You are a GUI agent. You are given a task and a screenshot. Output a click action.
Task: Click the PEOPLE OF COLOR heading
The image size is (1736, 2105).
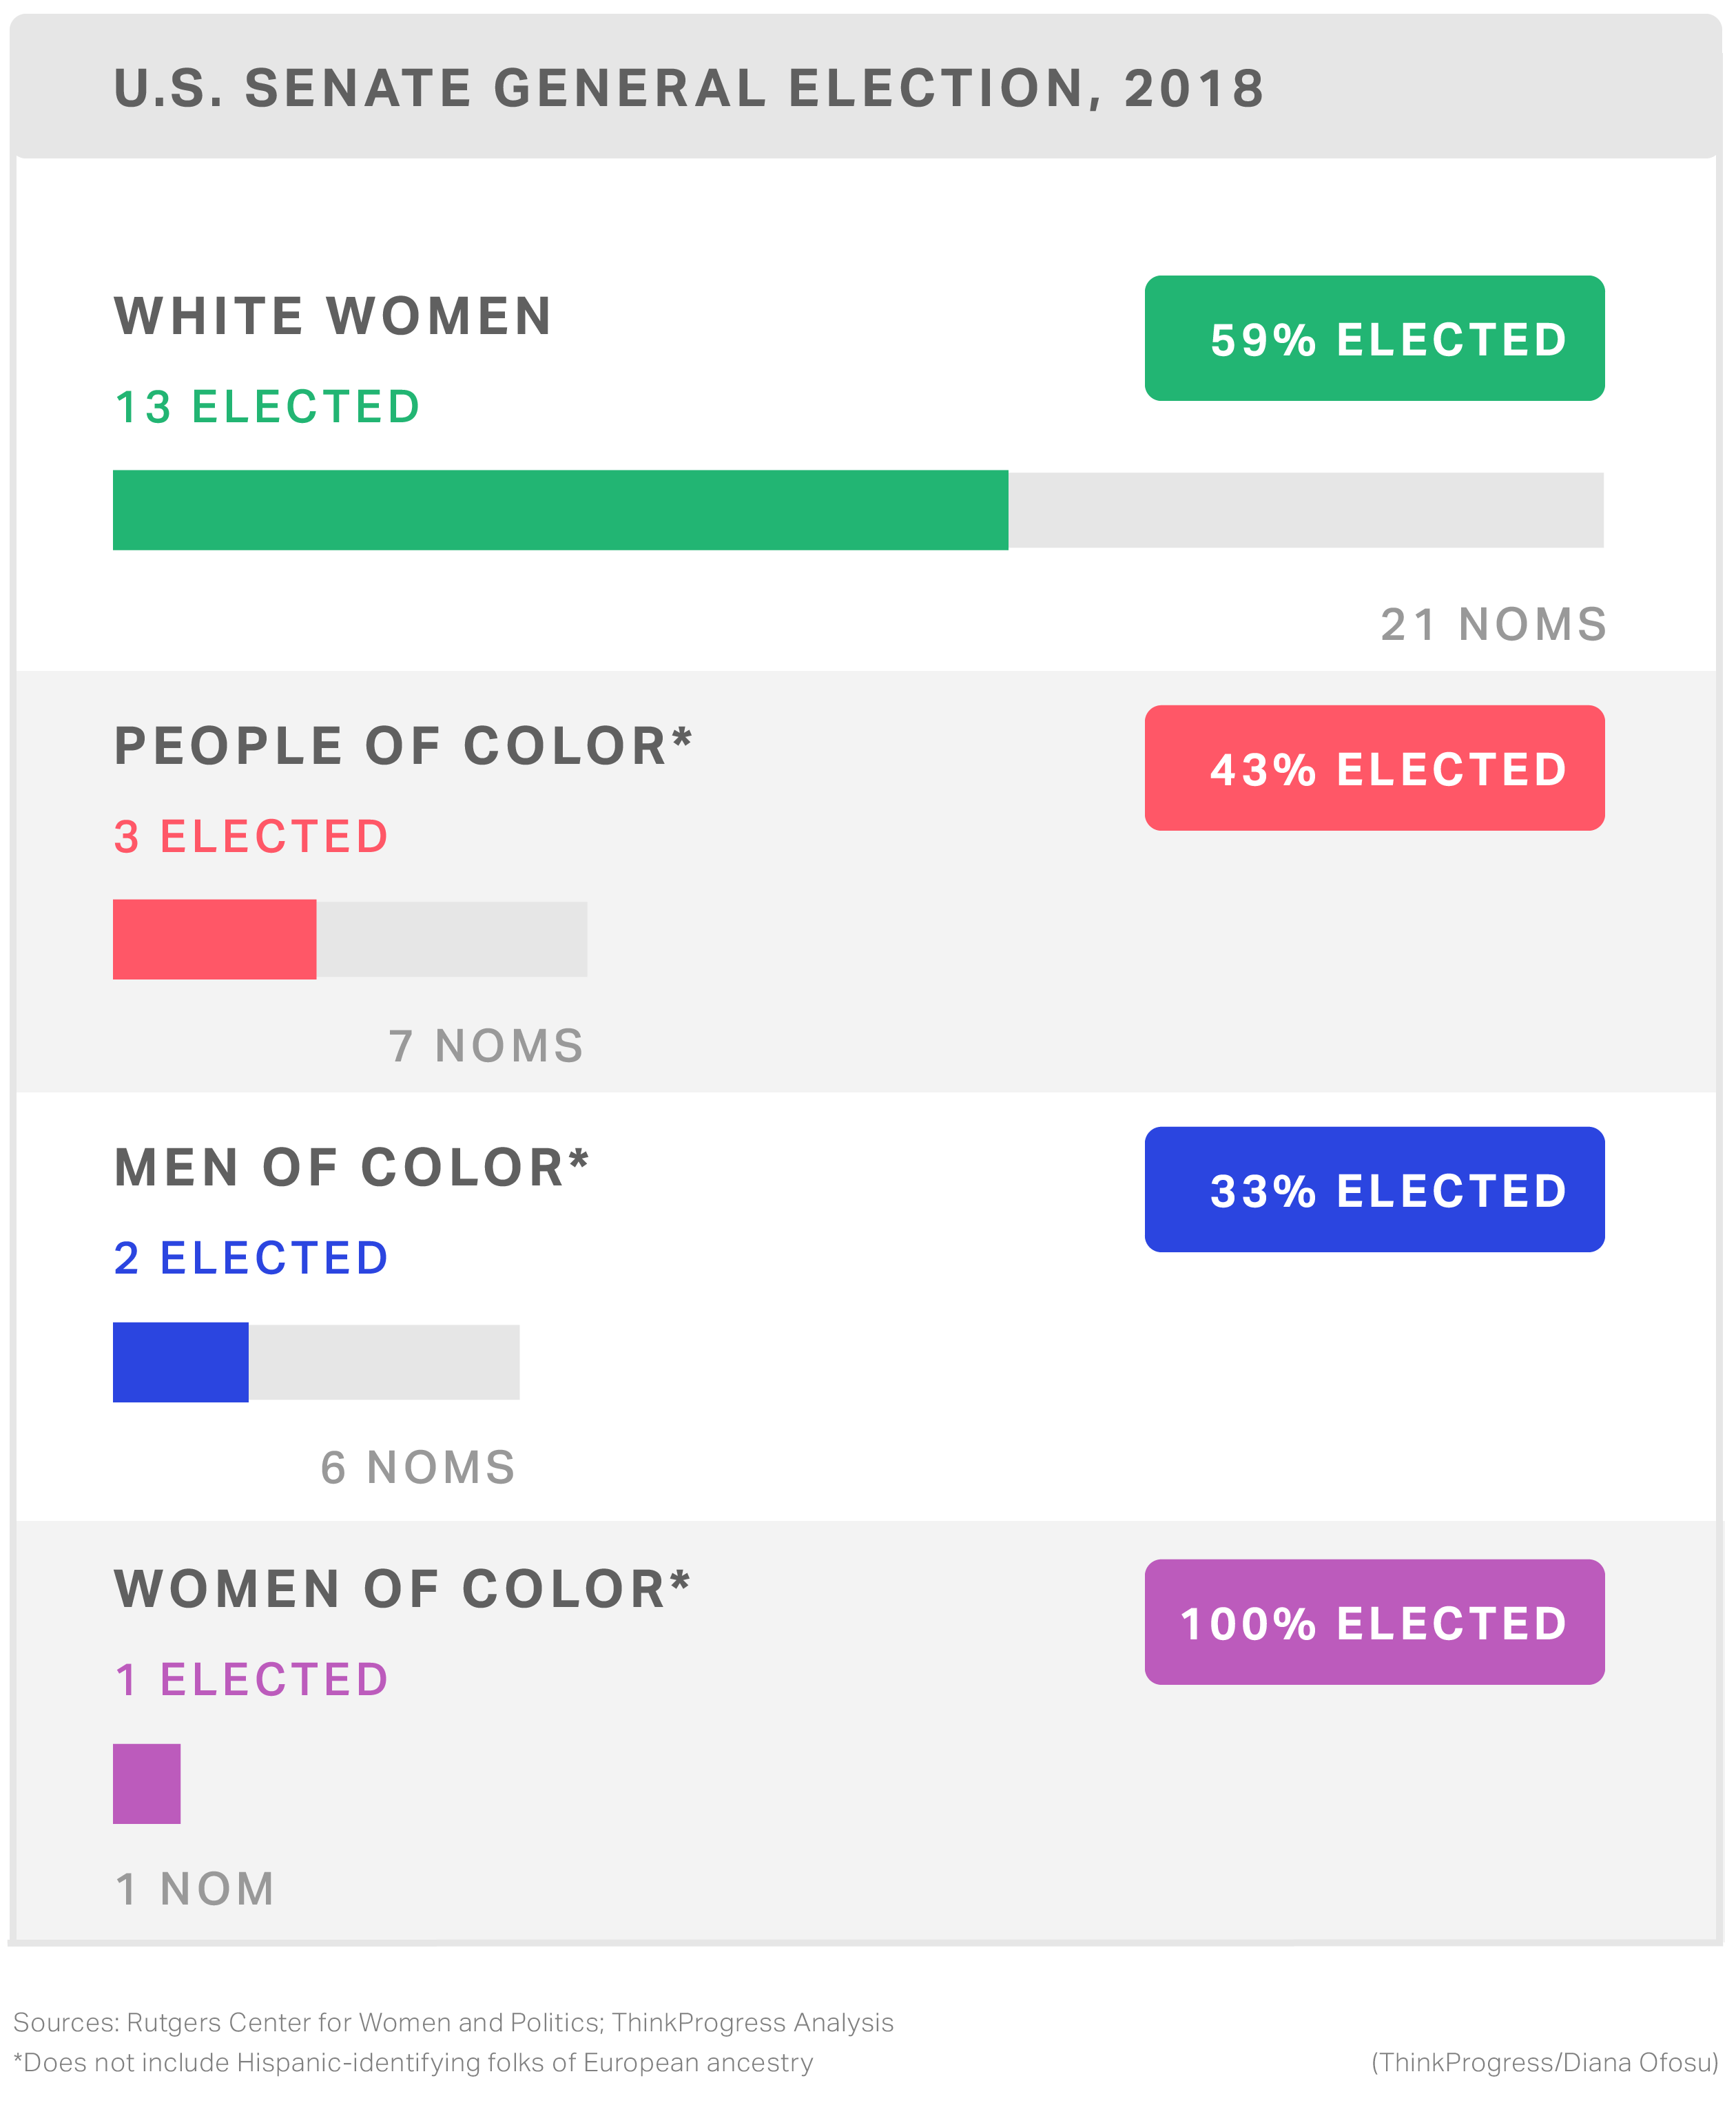click(x=402, y=746)
